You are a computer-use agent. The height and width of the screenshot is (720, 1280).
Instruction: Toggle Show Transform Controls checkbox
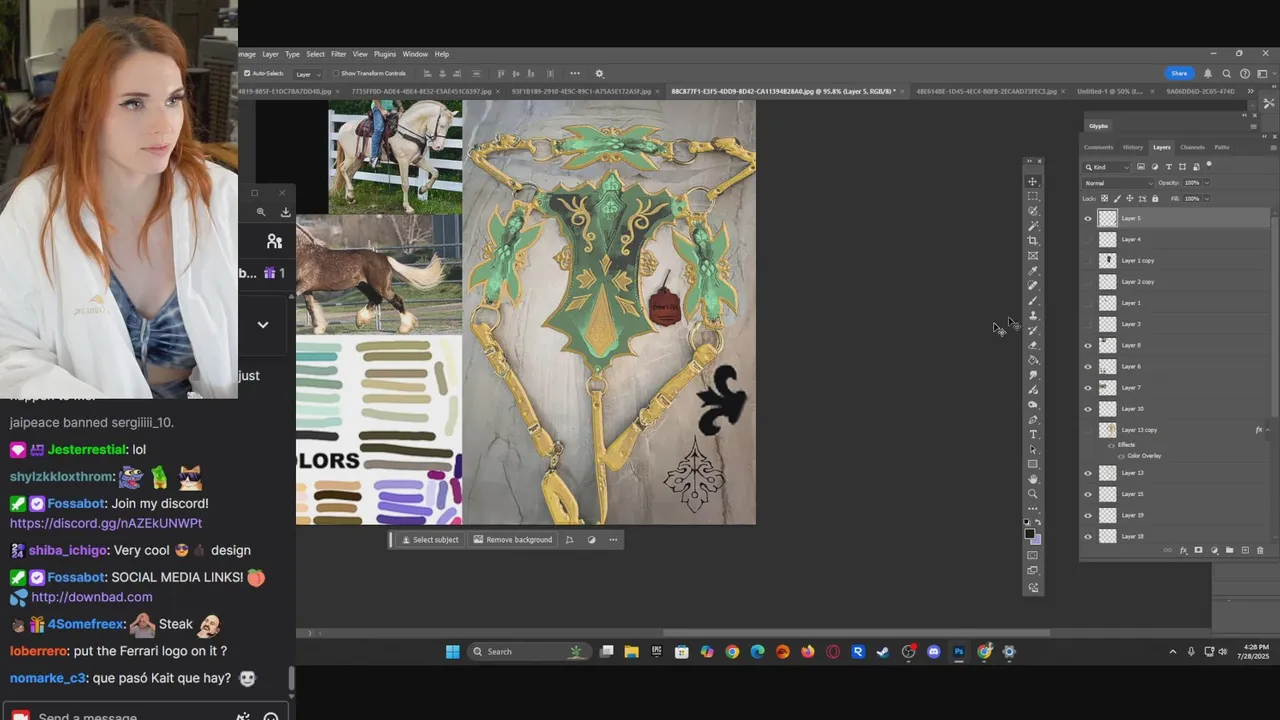coord(335,73)
